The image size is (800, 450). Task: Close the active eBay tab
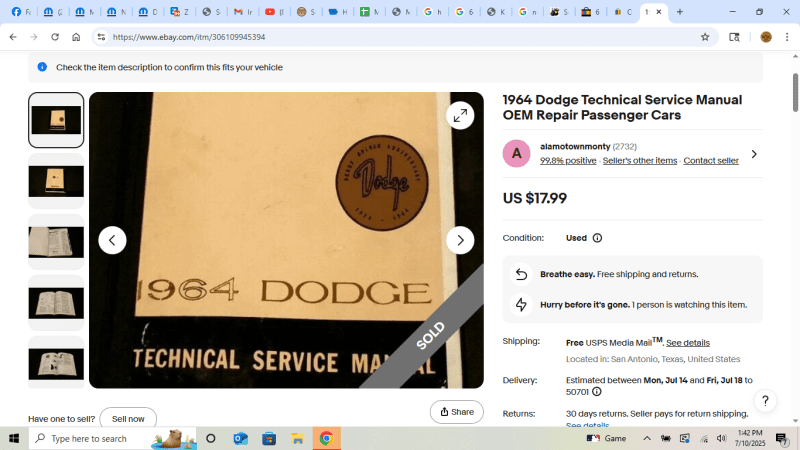(x=659, y=12)
